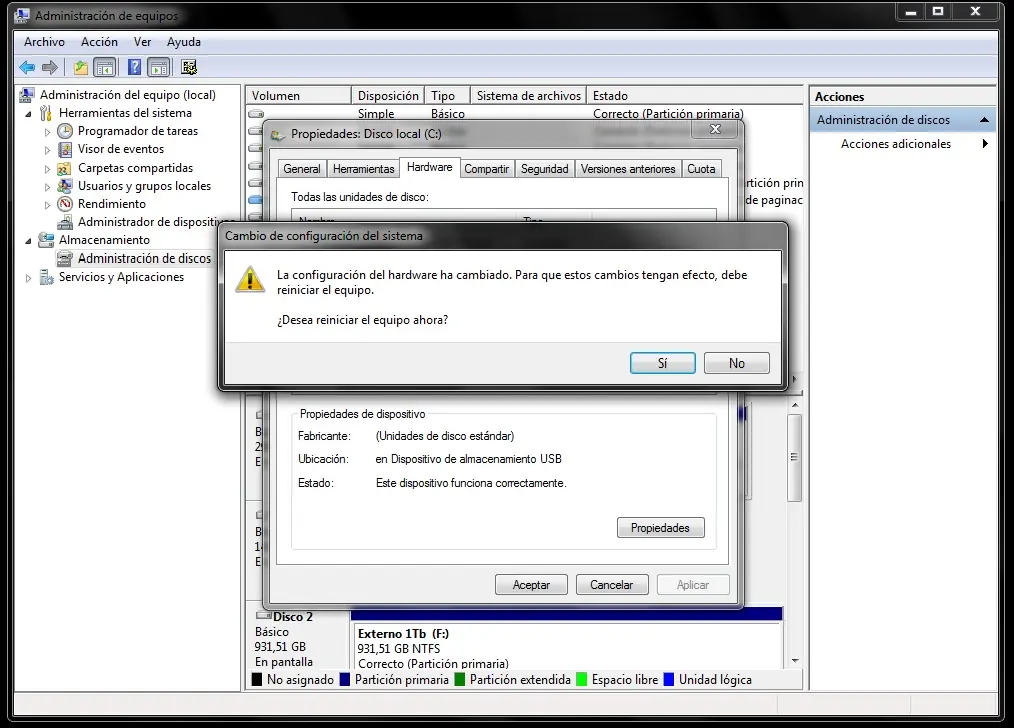Open the Ayuda menu
Image resolution: width=1014 pixels, height=728 pixels.
pyautogui.click(x=184, y=42)
